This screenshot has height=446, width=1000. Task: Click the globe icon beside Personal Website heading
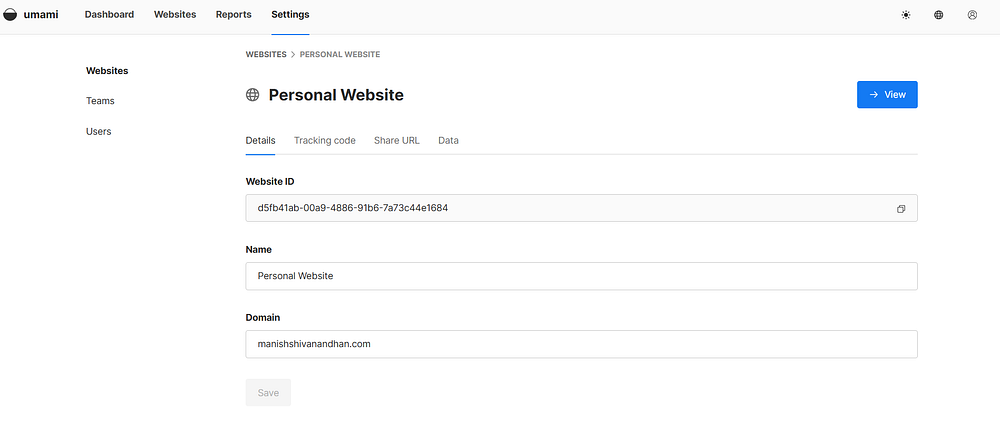tap(253, 95)
